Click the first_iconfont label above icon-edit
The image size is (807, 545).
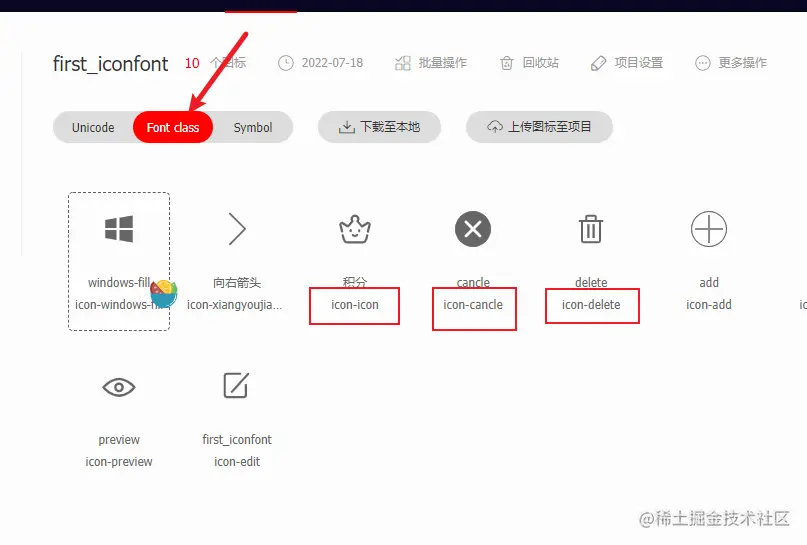click(x=237, y=439)
